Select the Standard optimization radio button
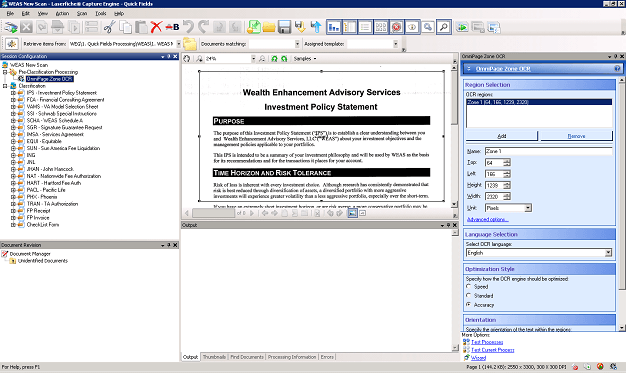 click(x=469, y=296)
